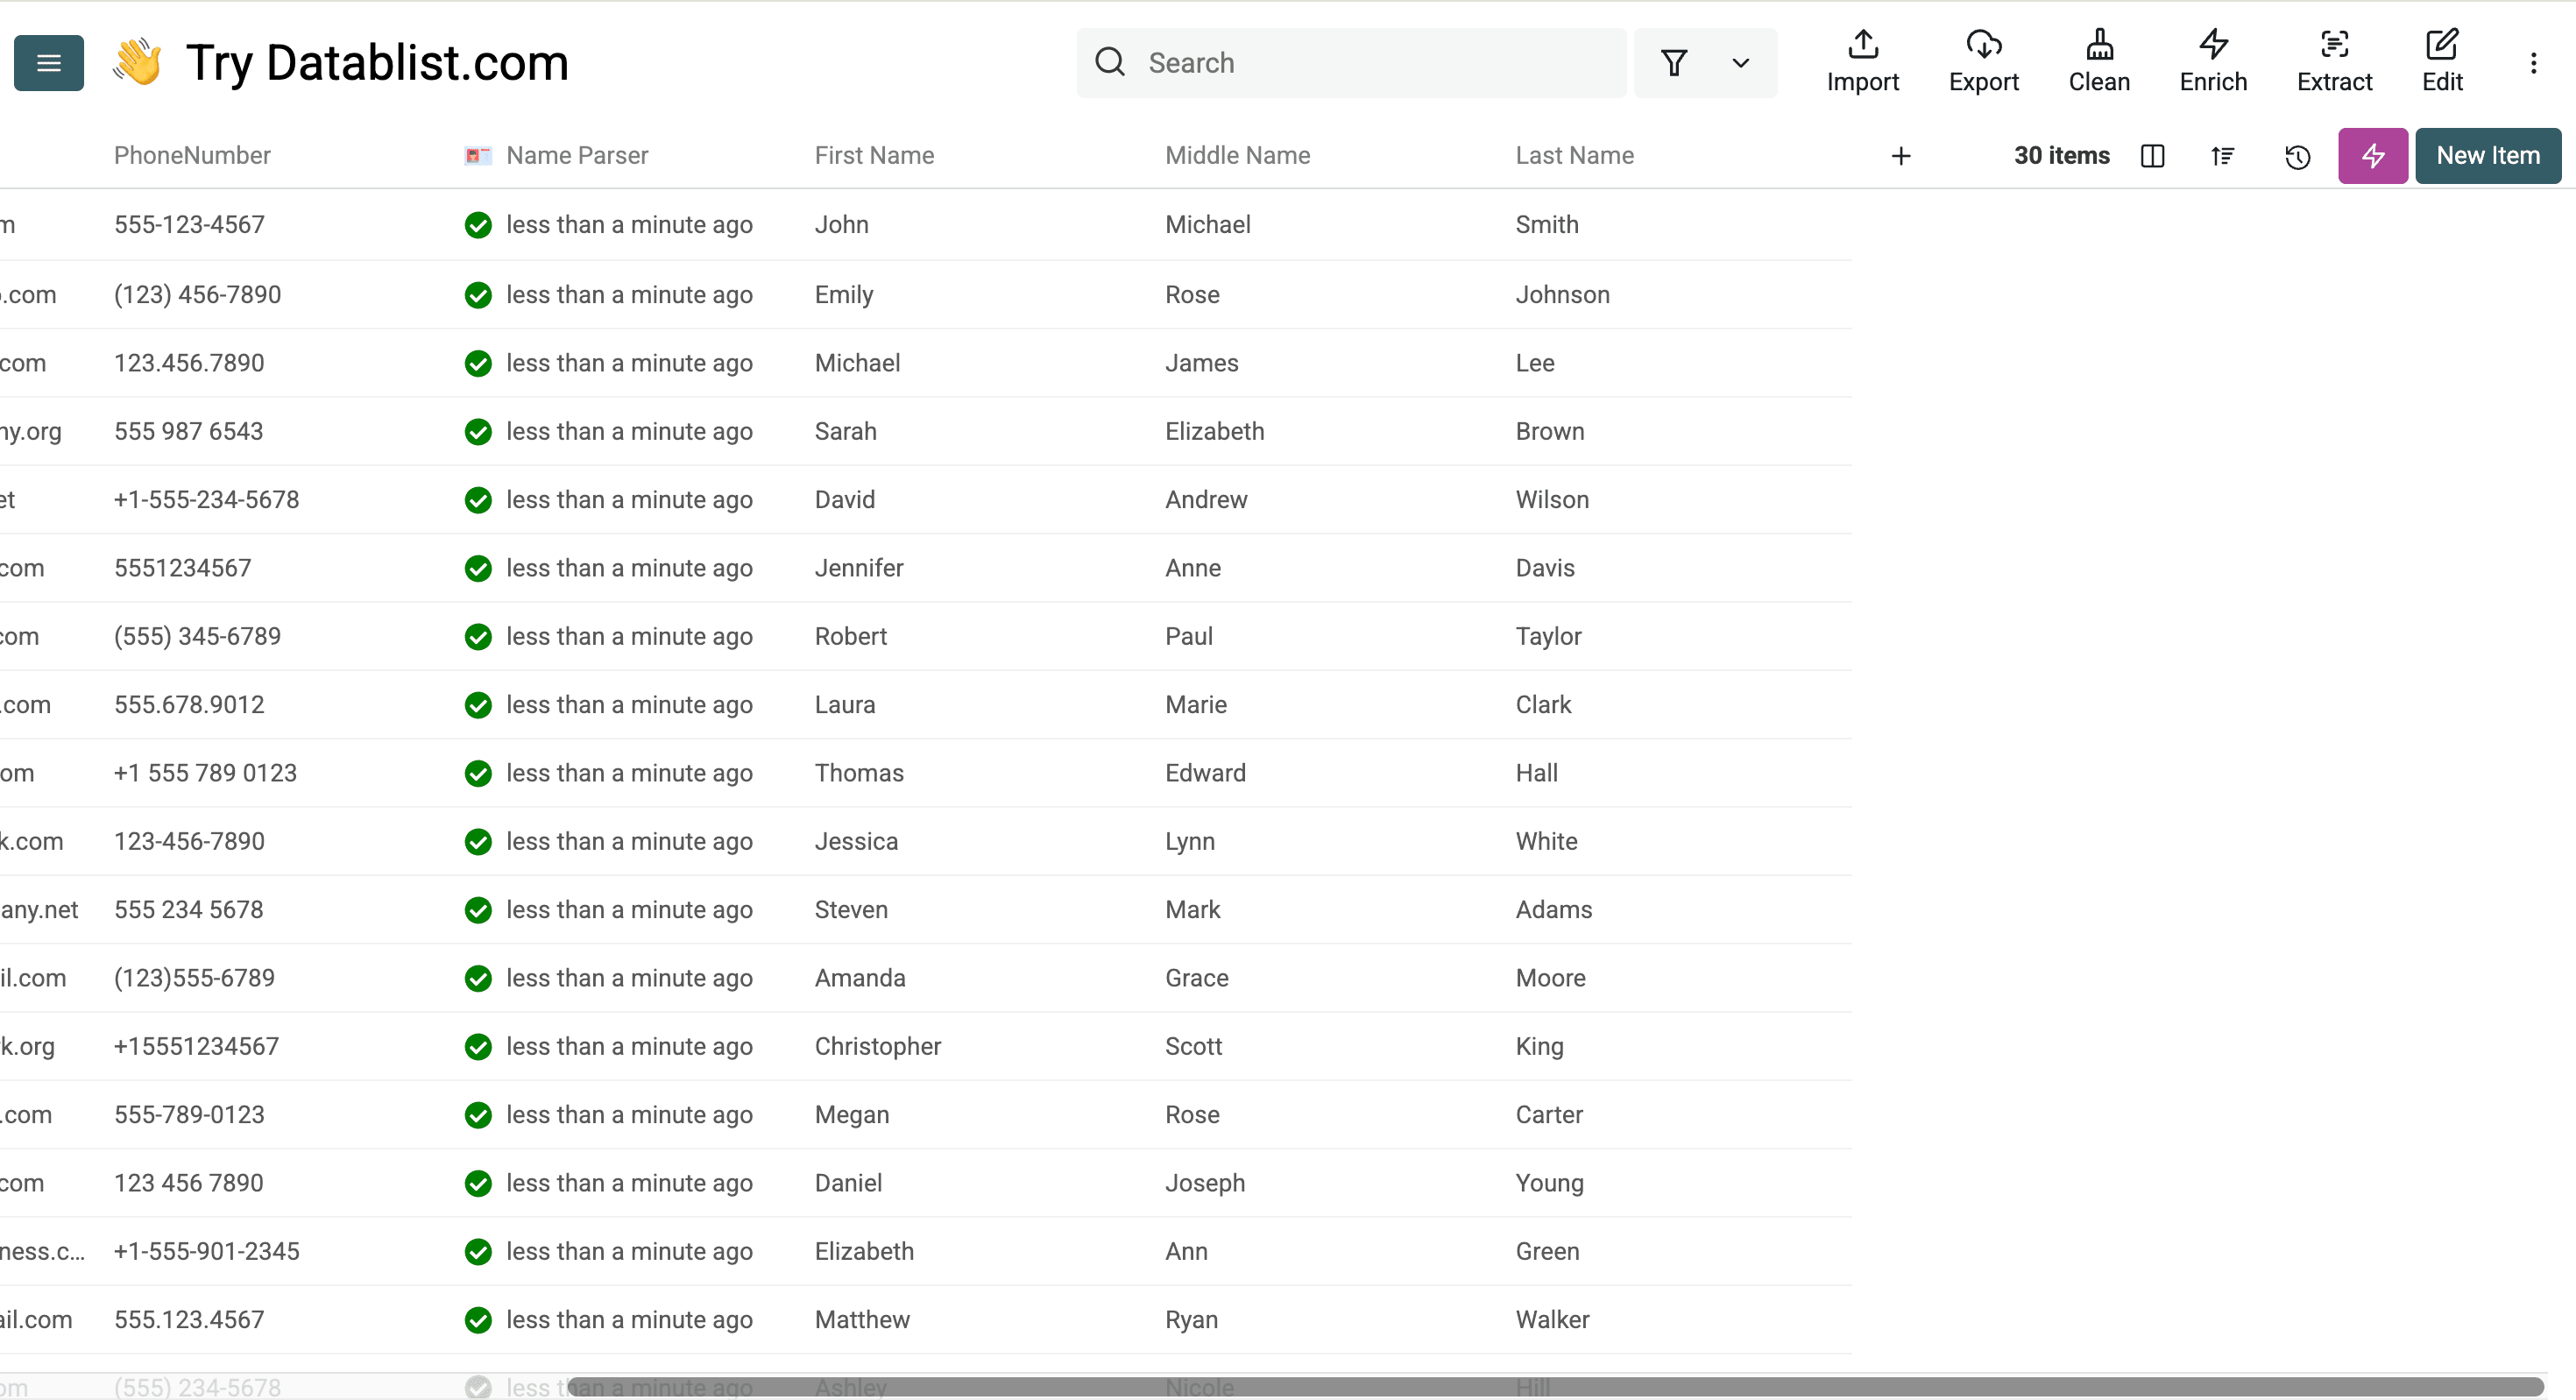Apply filters using the funnel icon

1674,62
